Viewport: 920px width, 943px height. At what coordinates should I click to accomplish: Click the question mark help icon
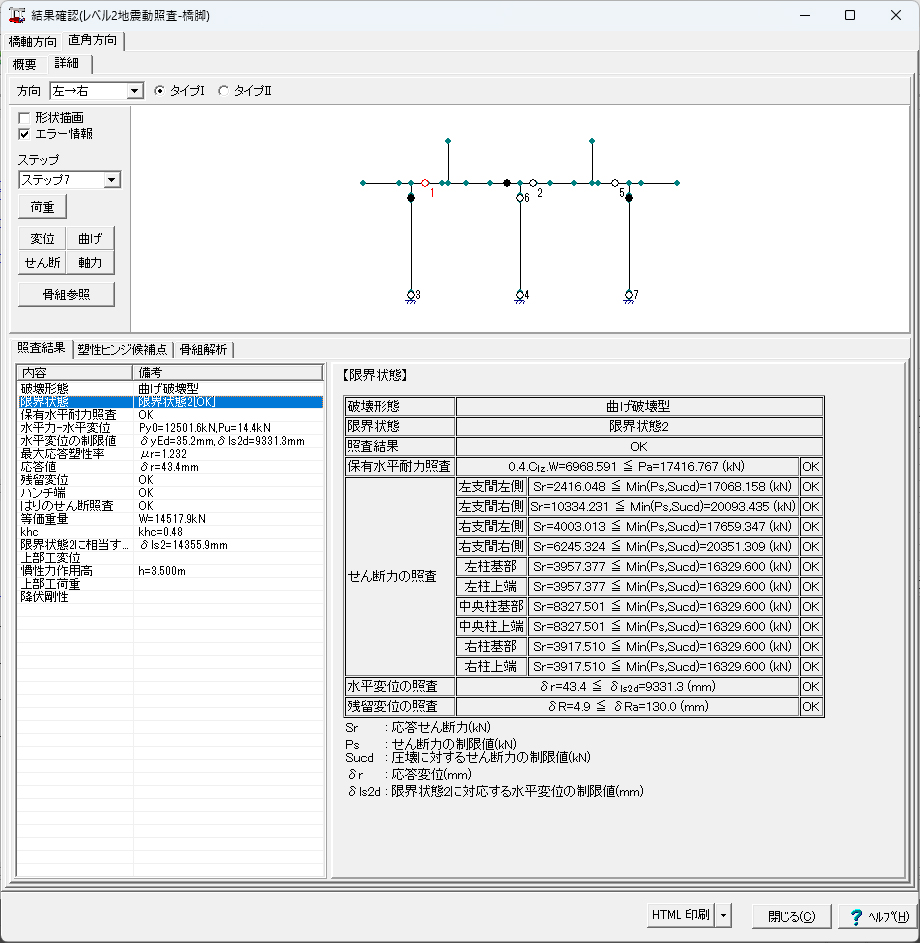point(856,915)
